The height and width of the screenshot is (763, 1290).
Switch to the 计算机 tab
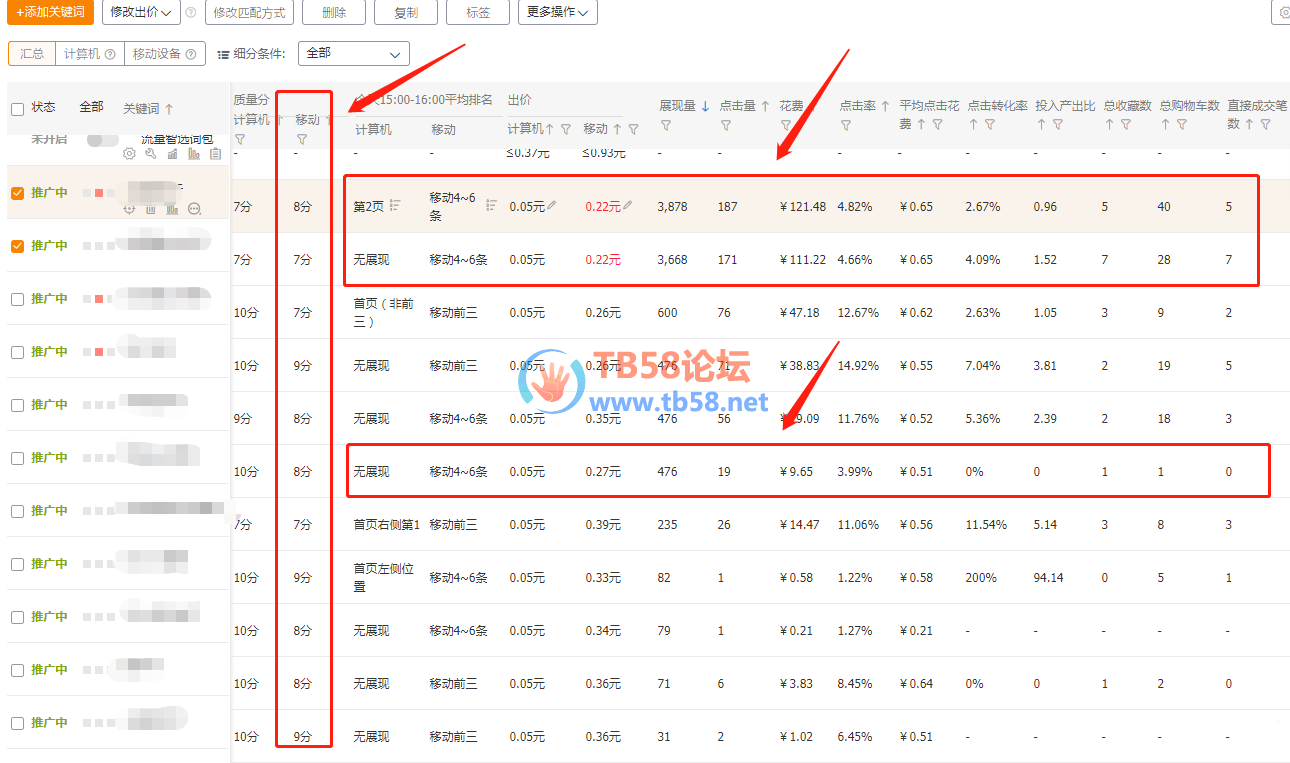click(88, 54)
